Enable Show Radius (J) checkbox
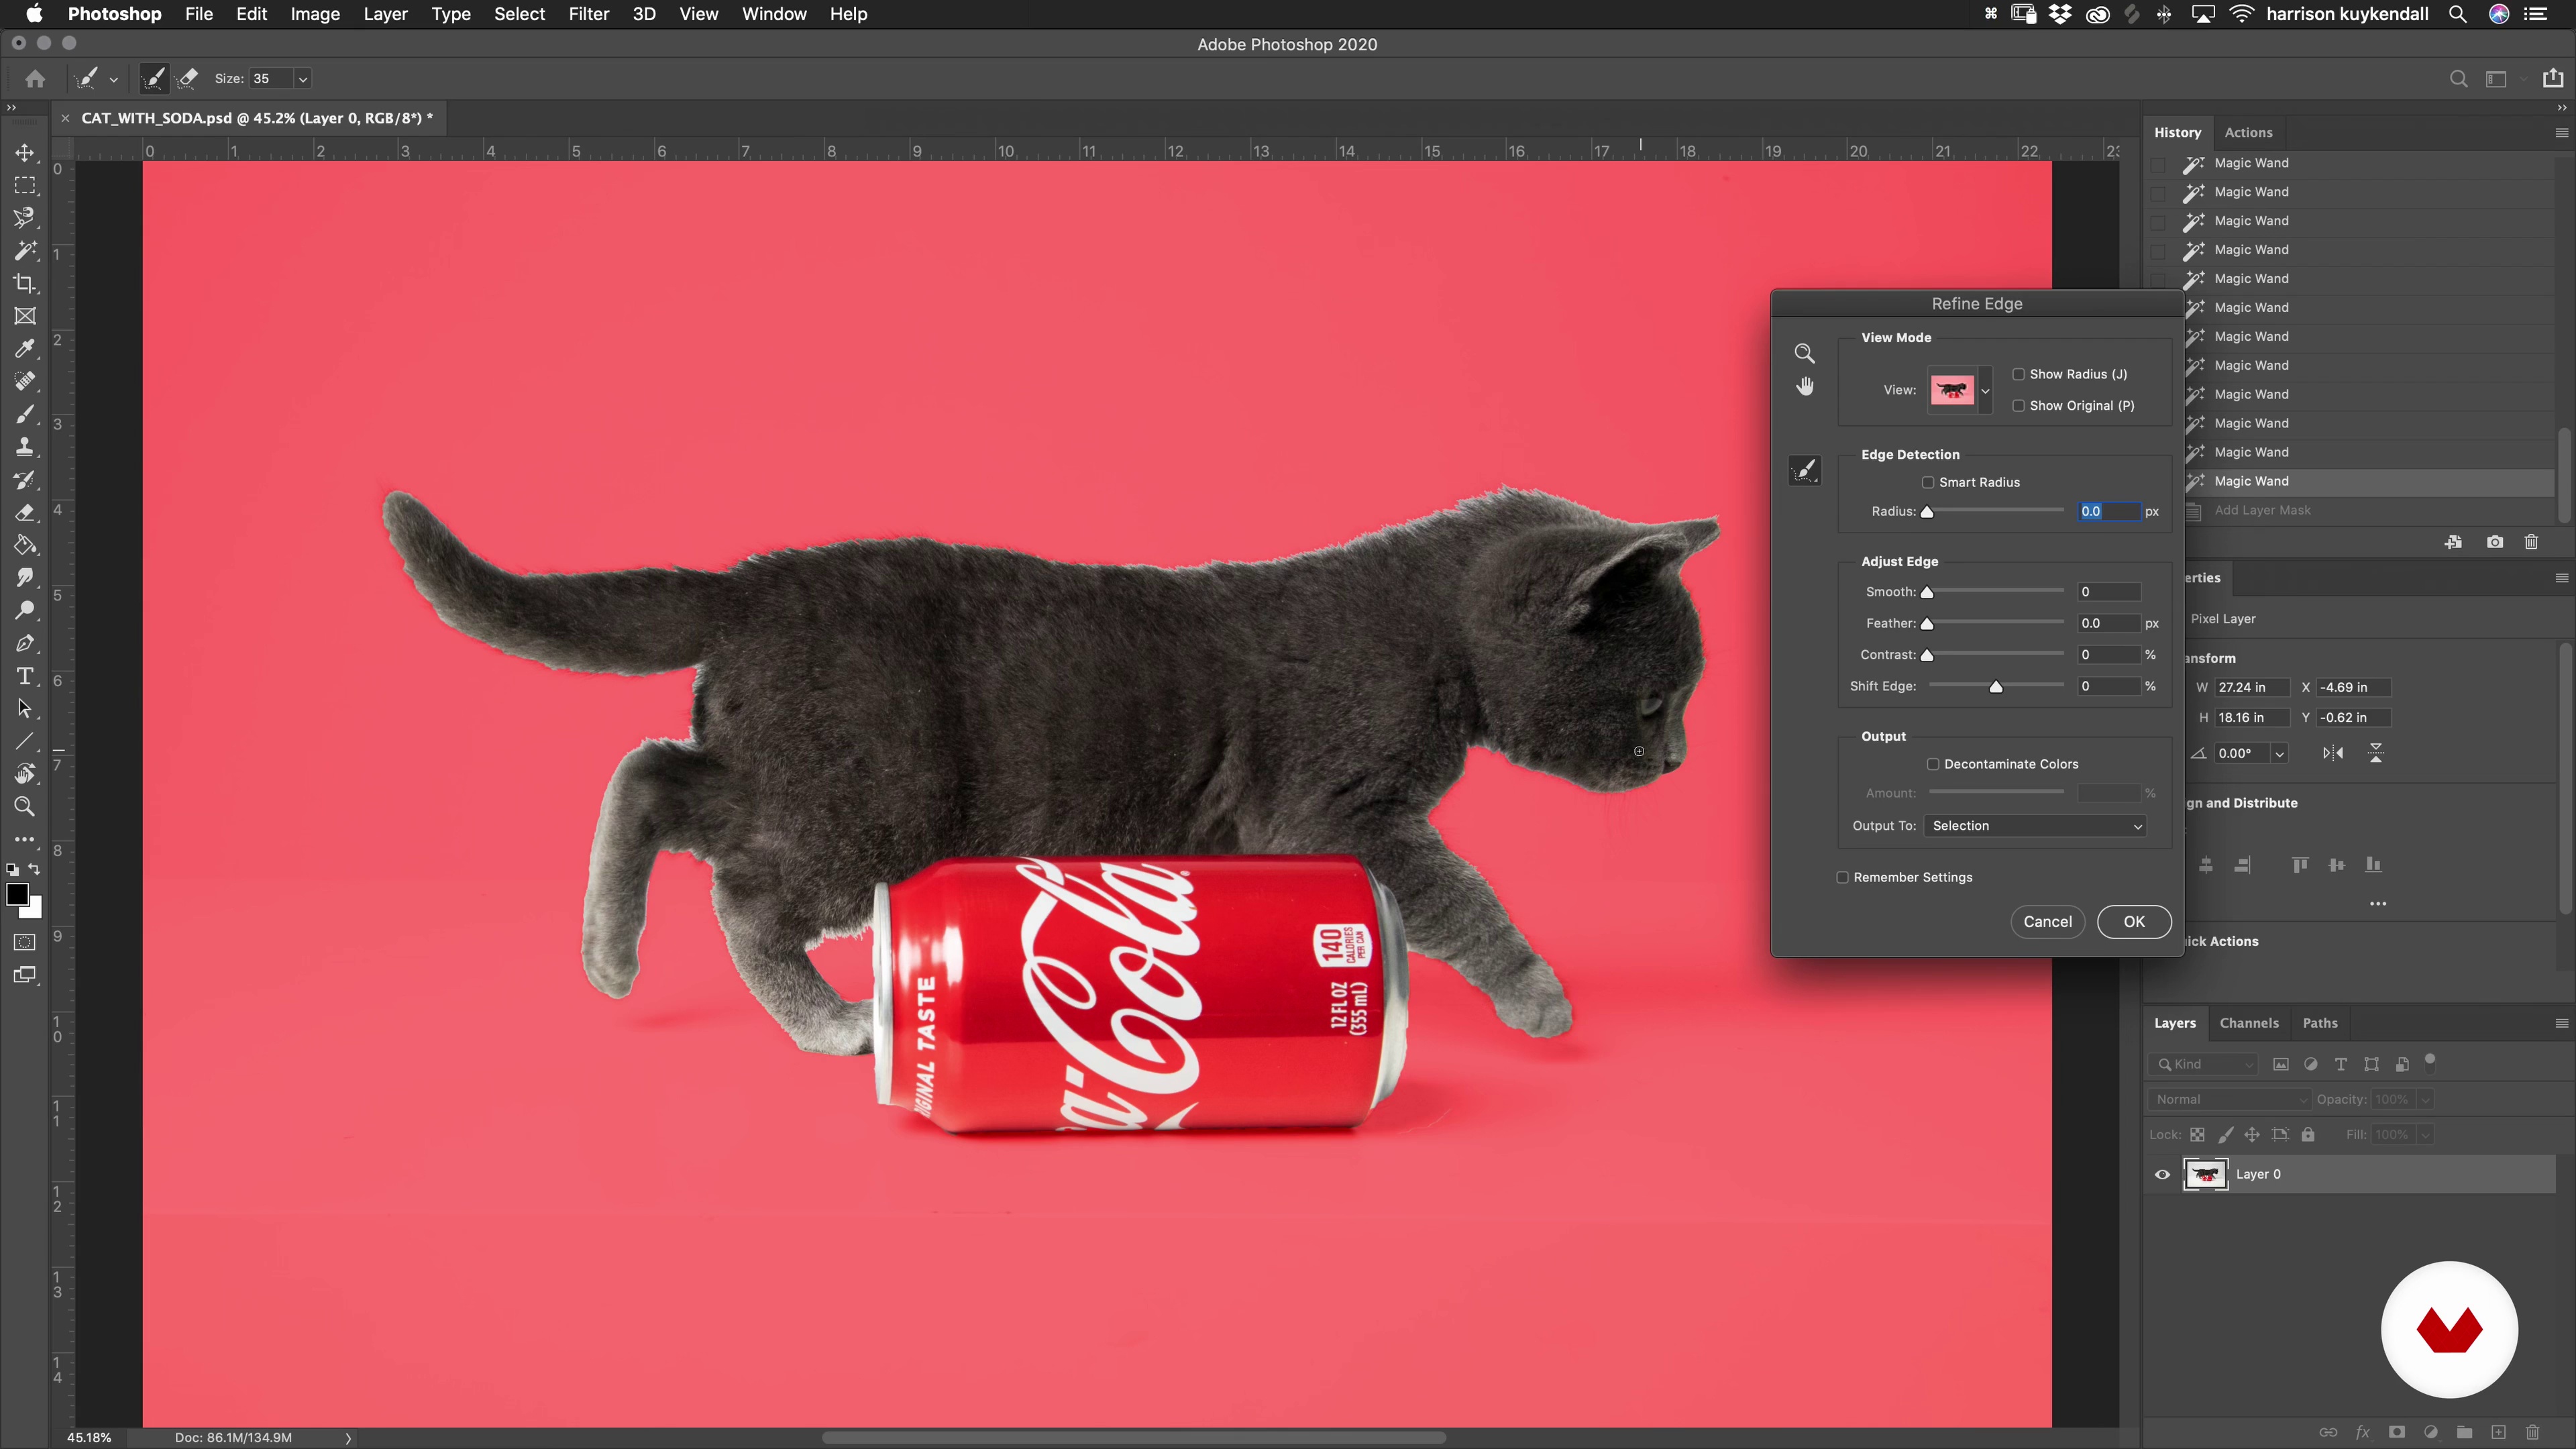The height and width of the screenshot is (1449, 2576). point(2018,374)
